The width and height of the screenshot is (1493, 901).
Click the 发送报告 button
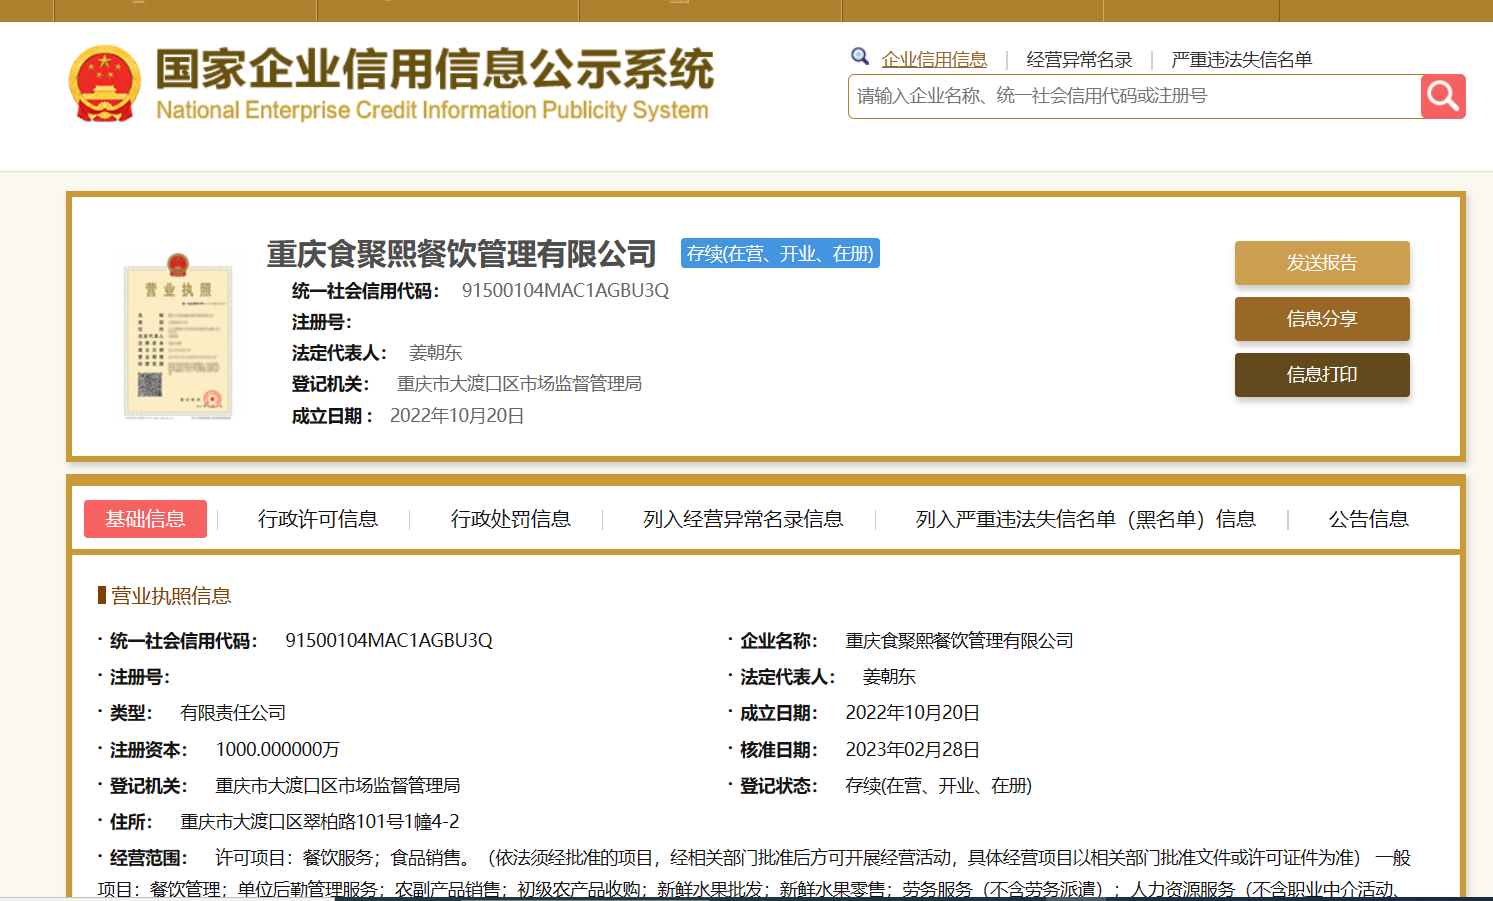coord(1322,263)
